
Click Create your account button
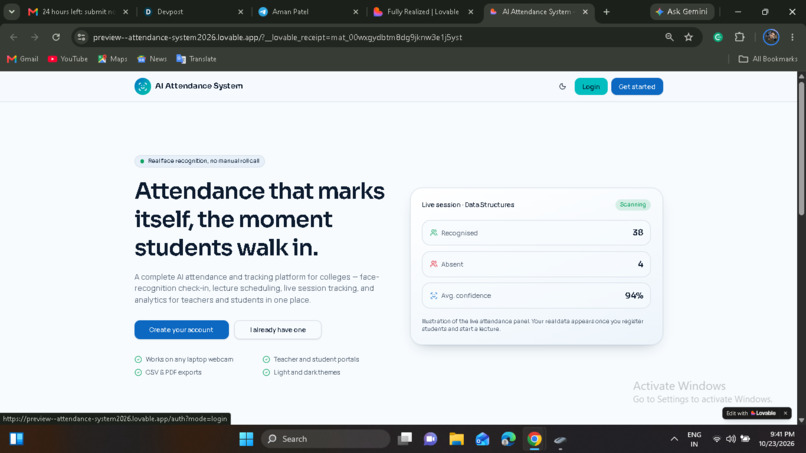click(x=181, y=330)
